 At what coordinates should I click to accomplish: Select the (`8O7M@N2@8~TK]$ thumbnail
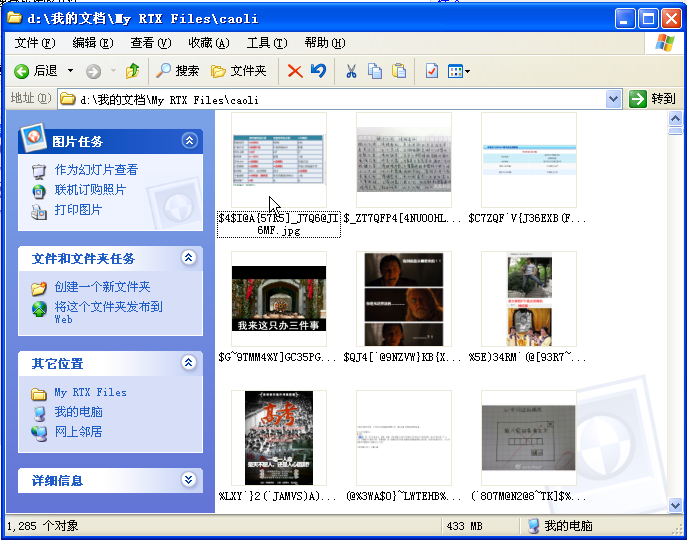[529, 438]
